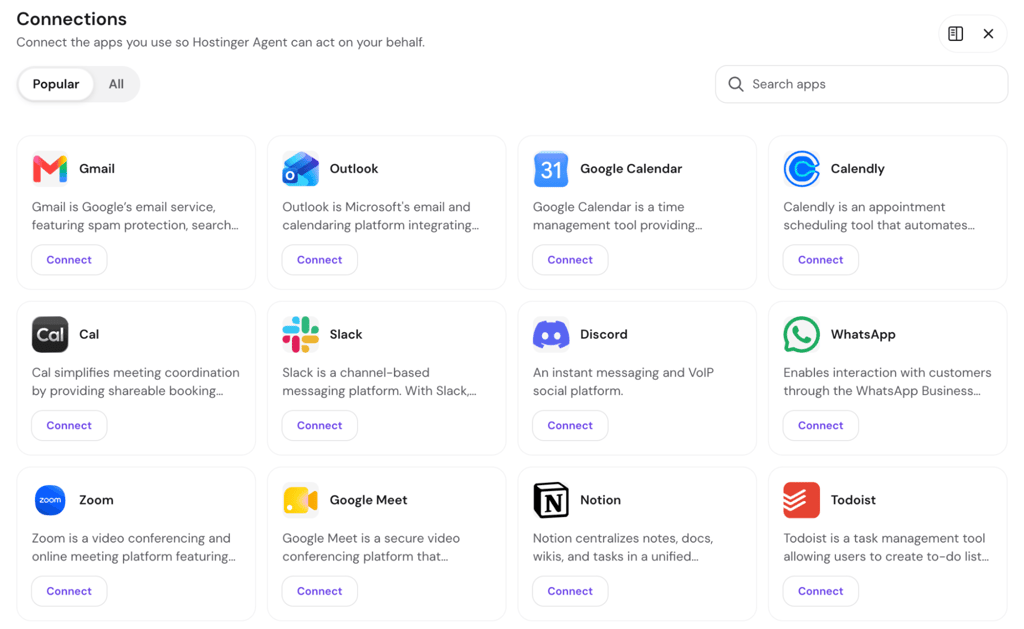Click the Calendly logo icon
This screenshot has width=1024, height=629.
click(801, 169)
